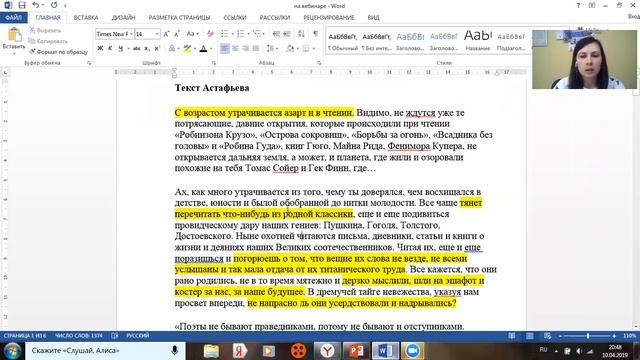
Task: Apply the yellow text highlight color
Action: (x=187, y=49)
